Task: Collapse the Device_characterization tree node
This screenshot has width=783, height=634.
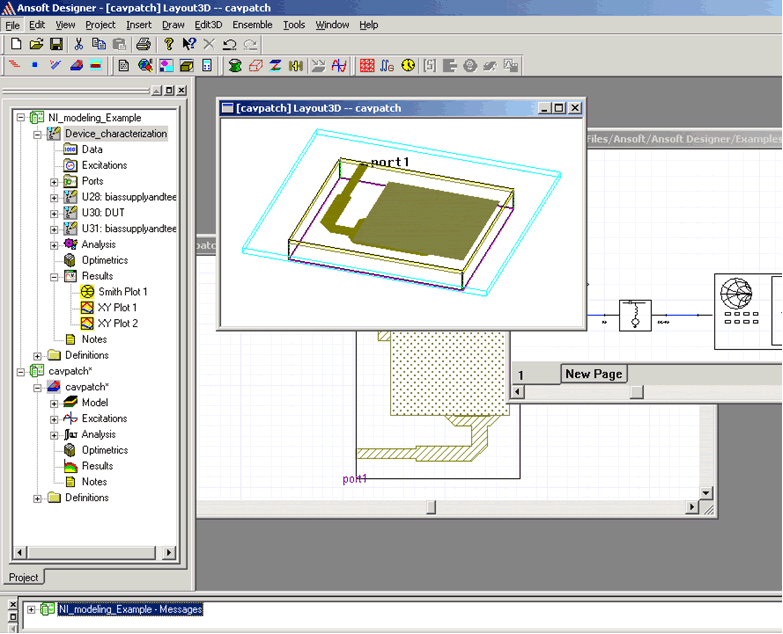Action: click(37, 134)
